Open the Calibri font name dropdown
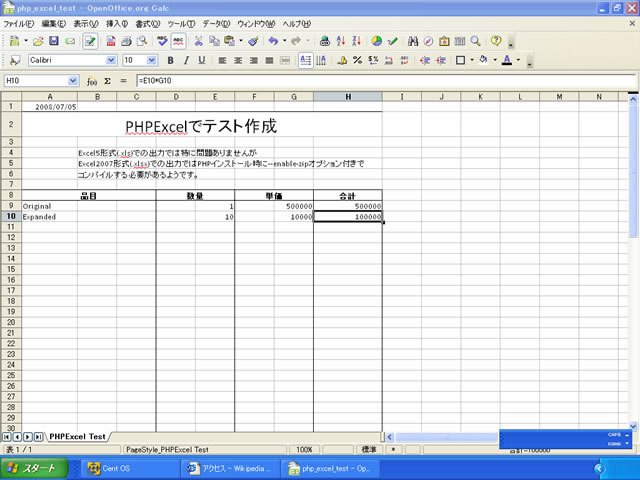The width and height of the screenshot is (640, 480). coord(110,60)
